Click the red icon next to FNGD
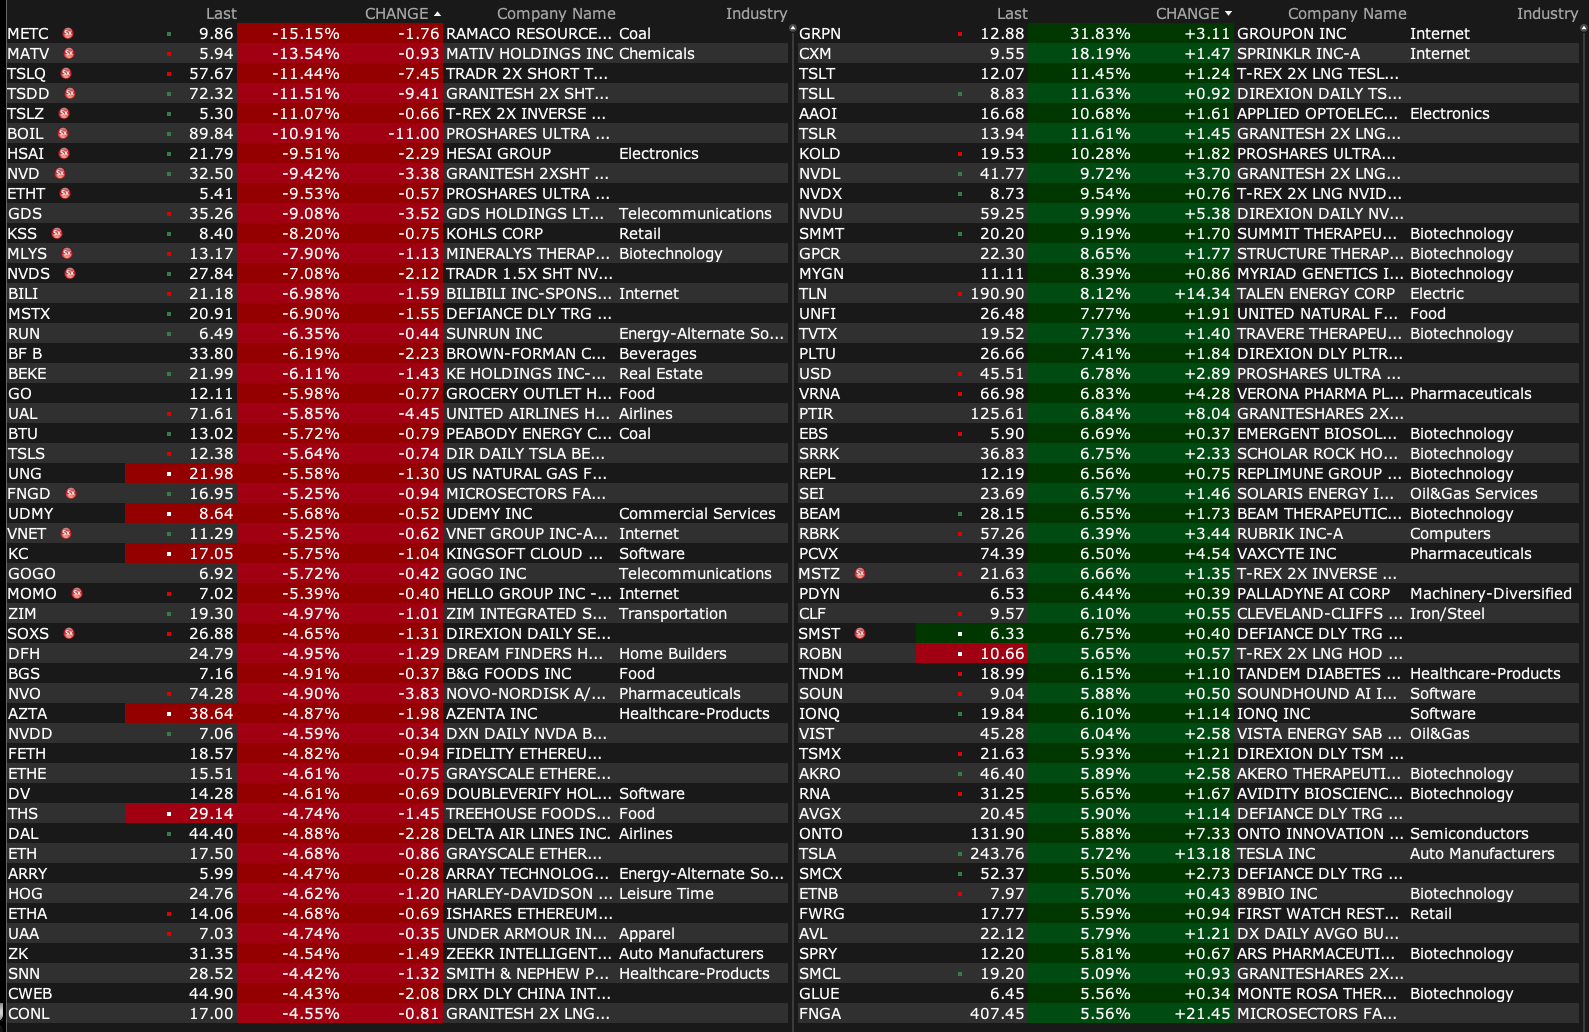 coord(70,494)
